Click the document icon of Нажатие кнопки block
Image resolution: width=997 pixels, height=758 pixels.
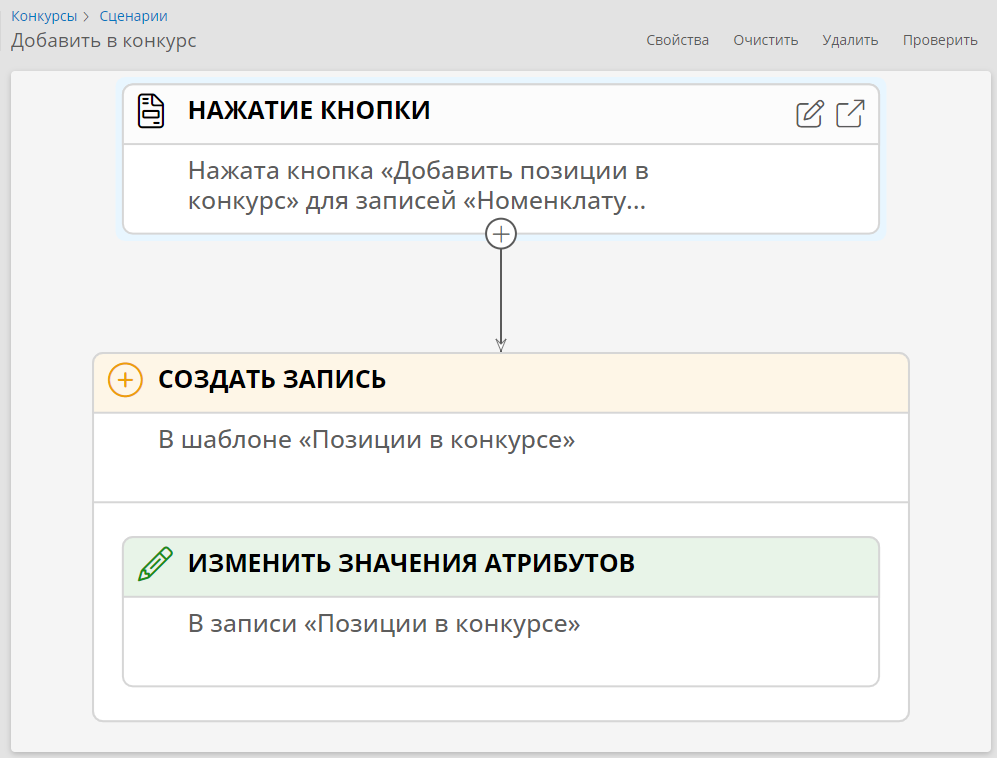coord(151,111)
